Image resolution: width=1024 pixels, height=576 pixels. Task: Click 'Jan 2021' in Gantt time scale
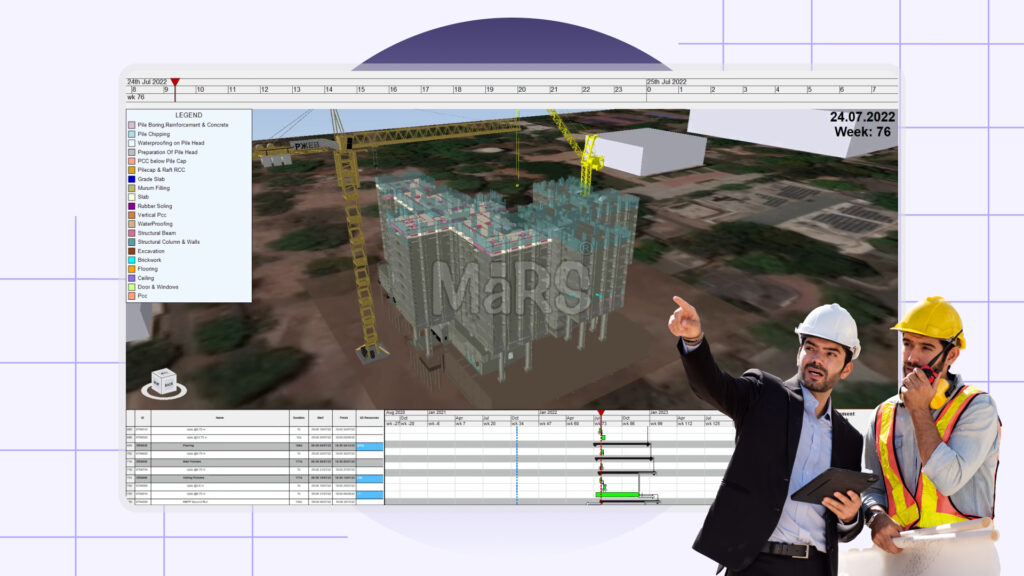tap(437, 413)
